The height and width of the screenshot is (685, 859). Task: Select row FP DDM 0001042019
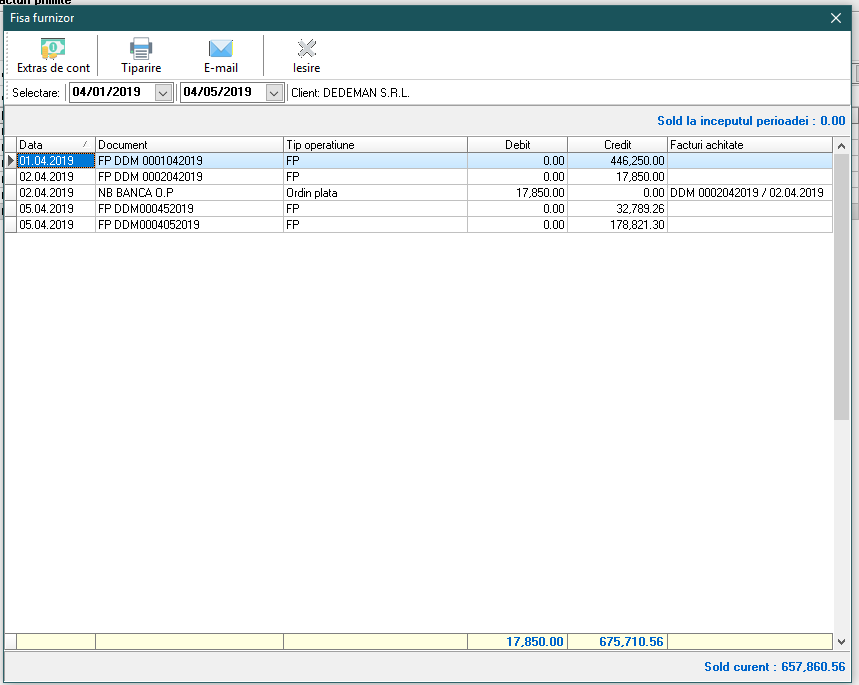click(150, 160)
